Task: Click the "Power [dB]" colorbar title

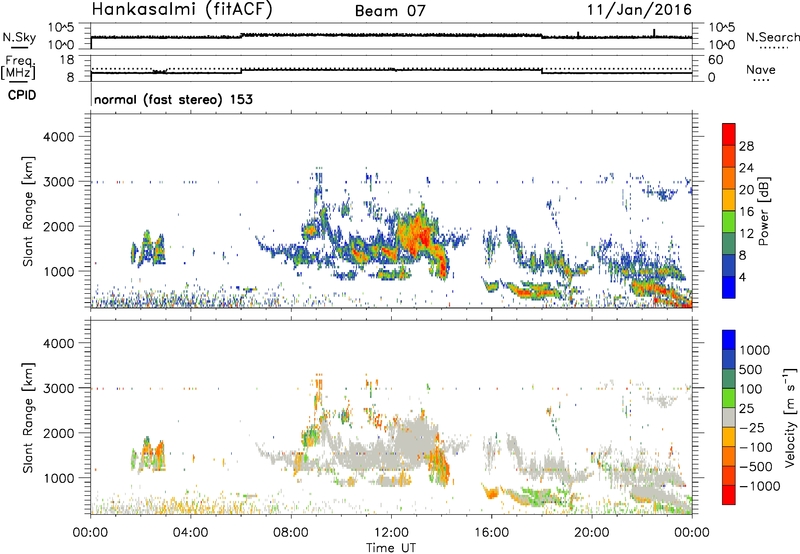Action: (x=763, y=211)
